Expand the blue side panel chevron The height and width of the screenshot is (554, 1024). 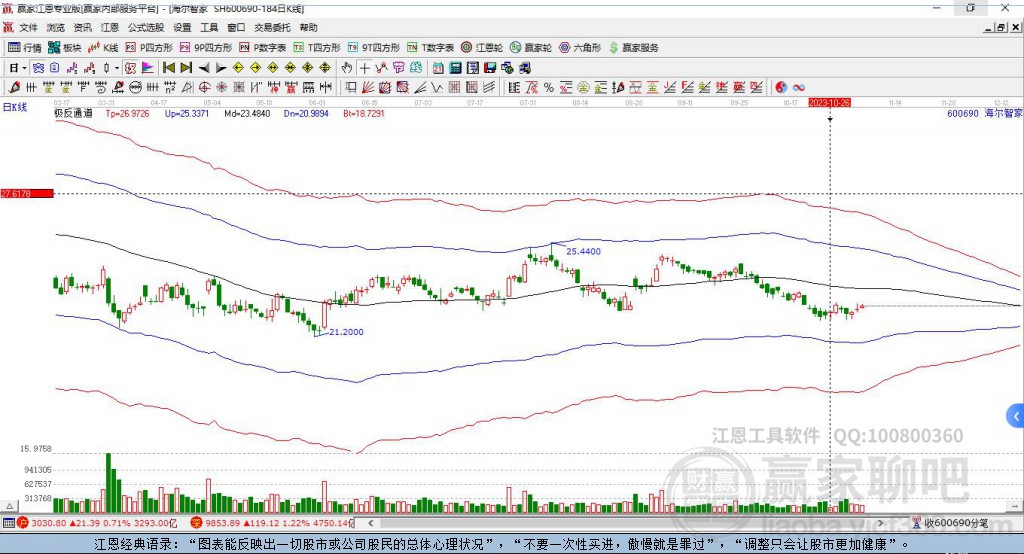coord(1016,416)
